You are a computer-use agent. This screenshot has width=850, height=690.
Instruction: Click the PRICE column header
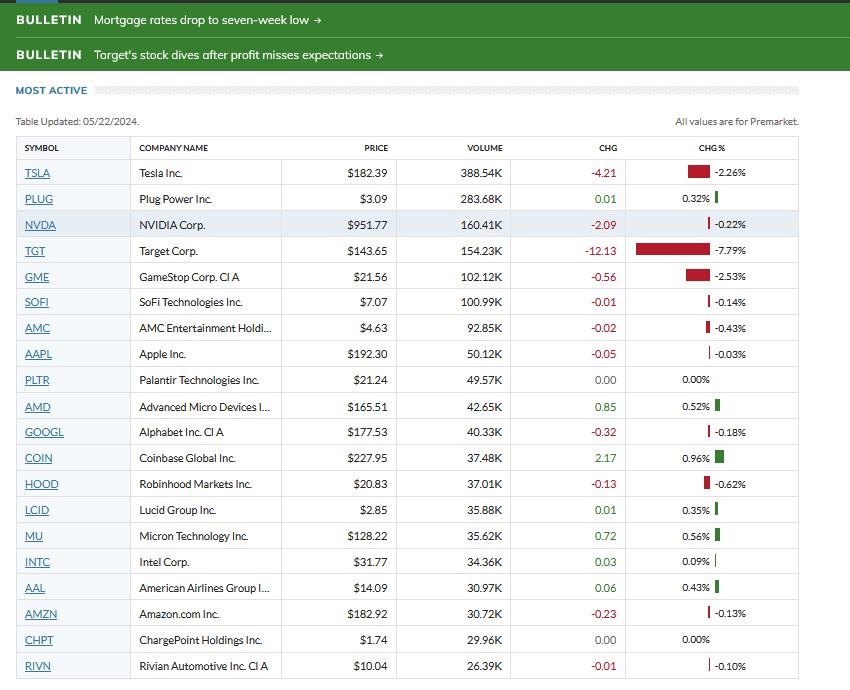376,148
